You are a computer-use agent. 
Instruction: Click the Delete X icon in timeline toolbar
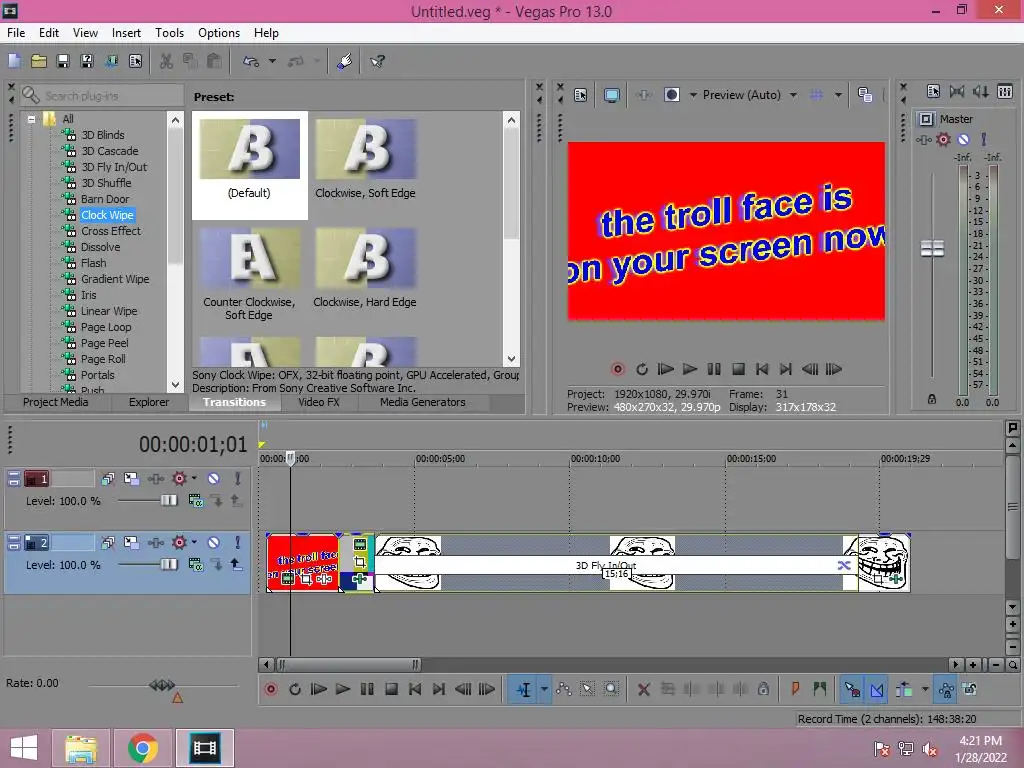[644, 689]
